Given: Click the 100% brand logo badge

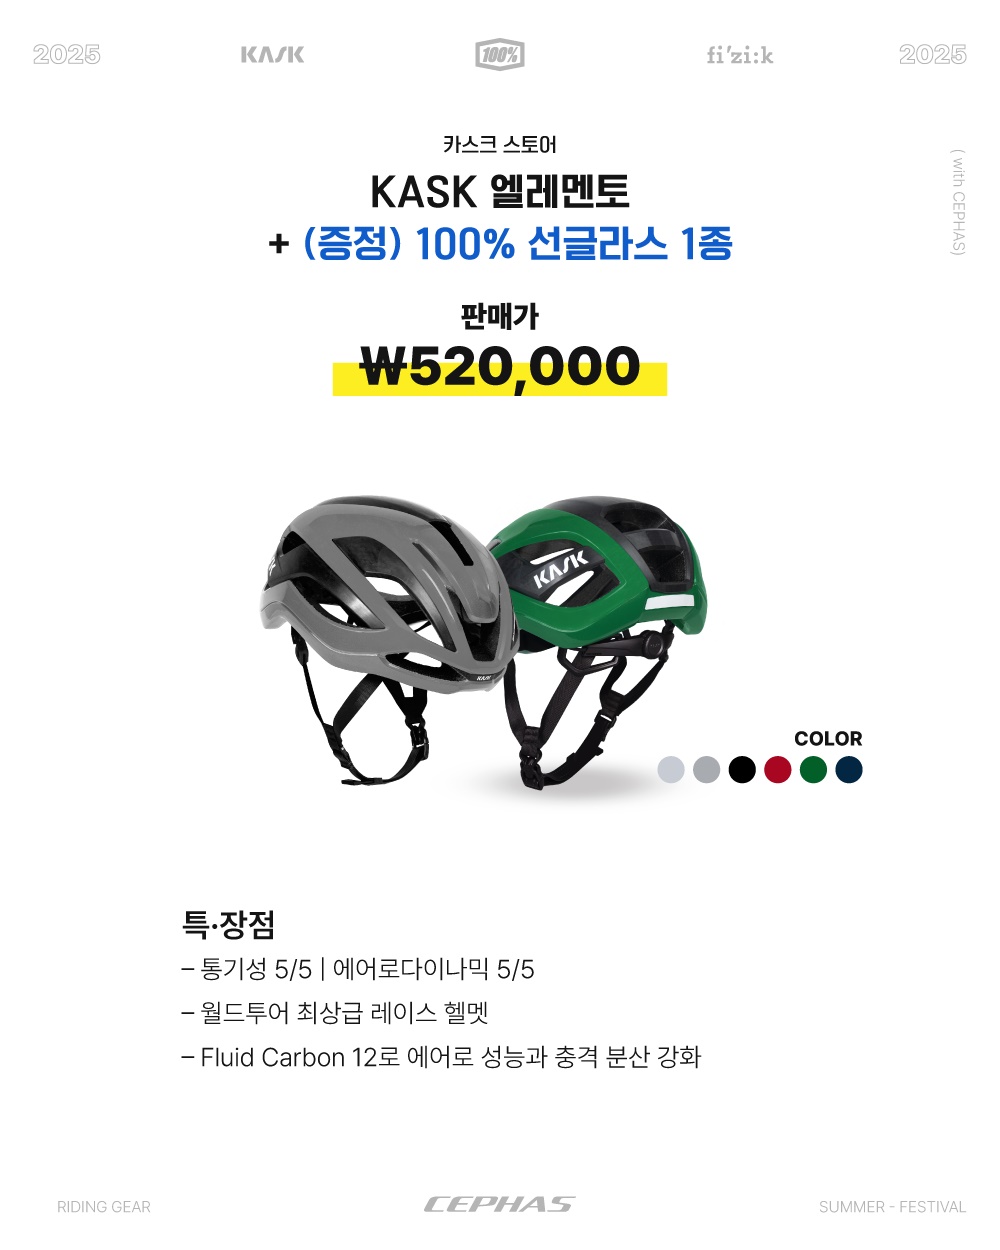Looking at the screenshot, I should (x=500, y=54).
